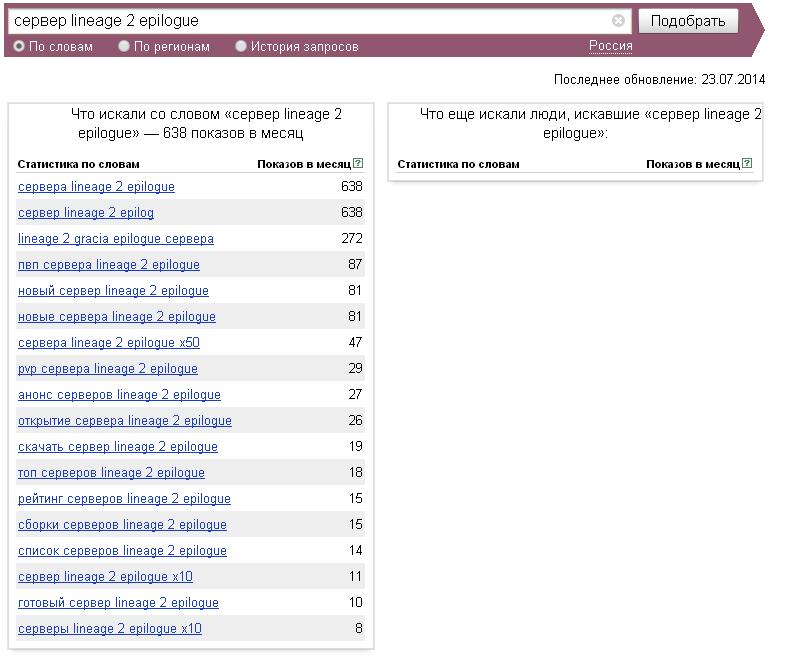Open help icon in right panel 'Показов в месяц'
The height and width of the screenshot is (658, 787).
747,163
